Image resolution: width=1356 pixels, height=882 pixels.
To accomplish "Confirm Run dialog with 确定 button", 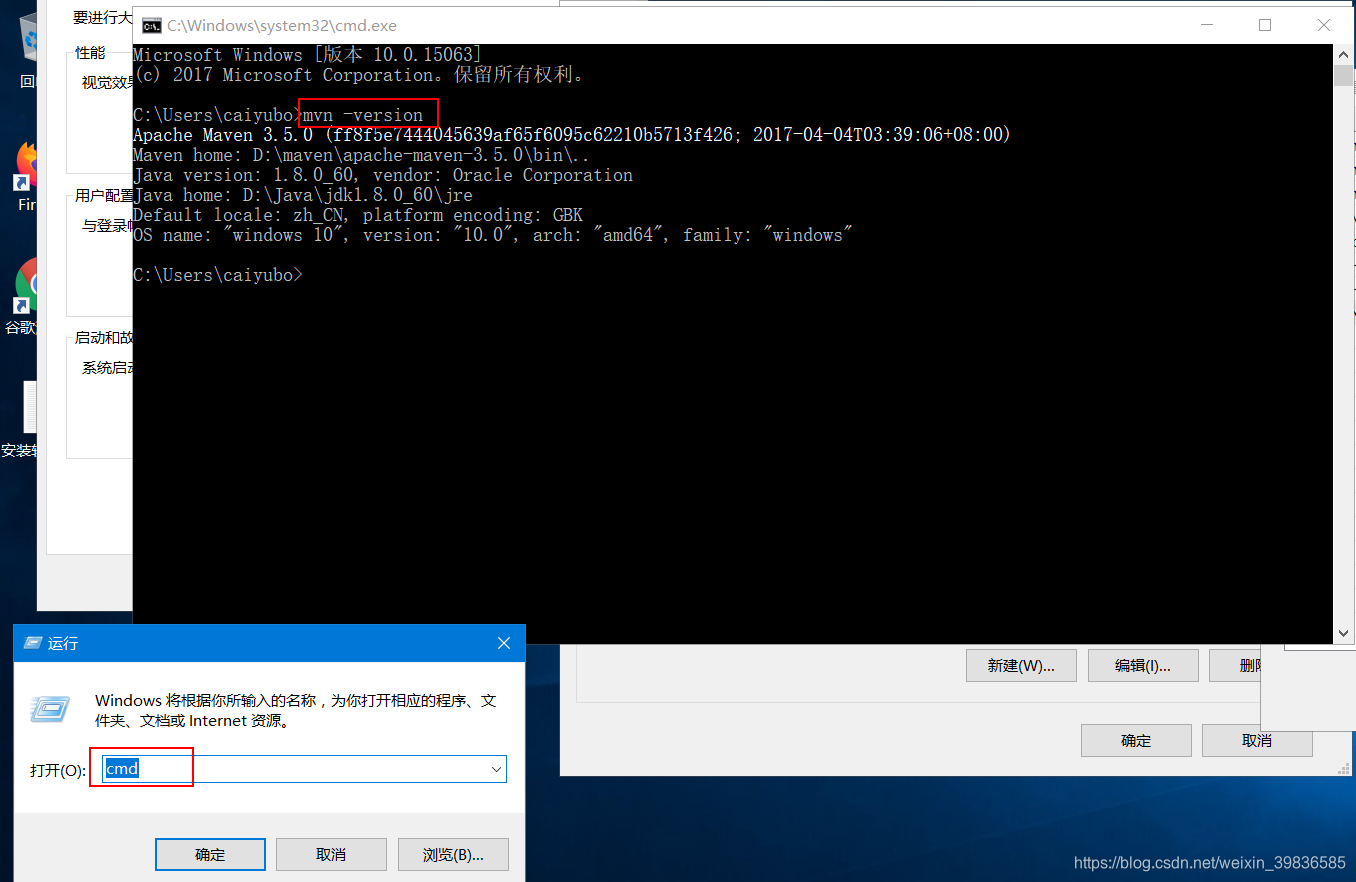I will click(x=210, y=855).
